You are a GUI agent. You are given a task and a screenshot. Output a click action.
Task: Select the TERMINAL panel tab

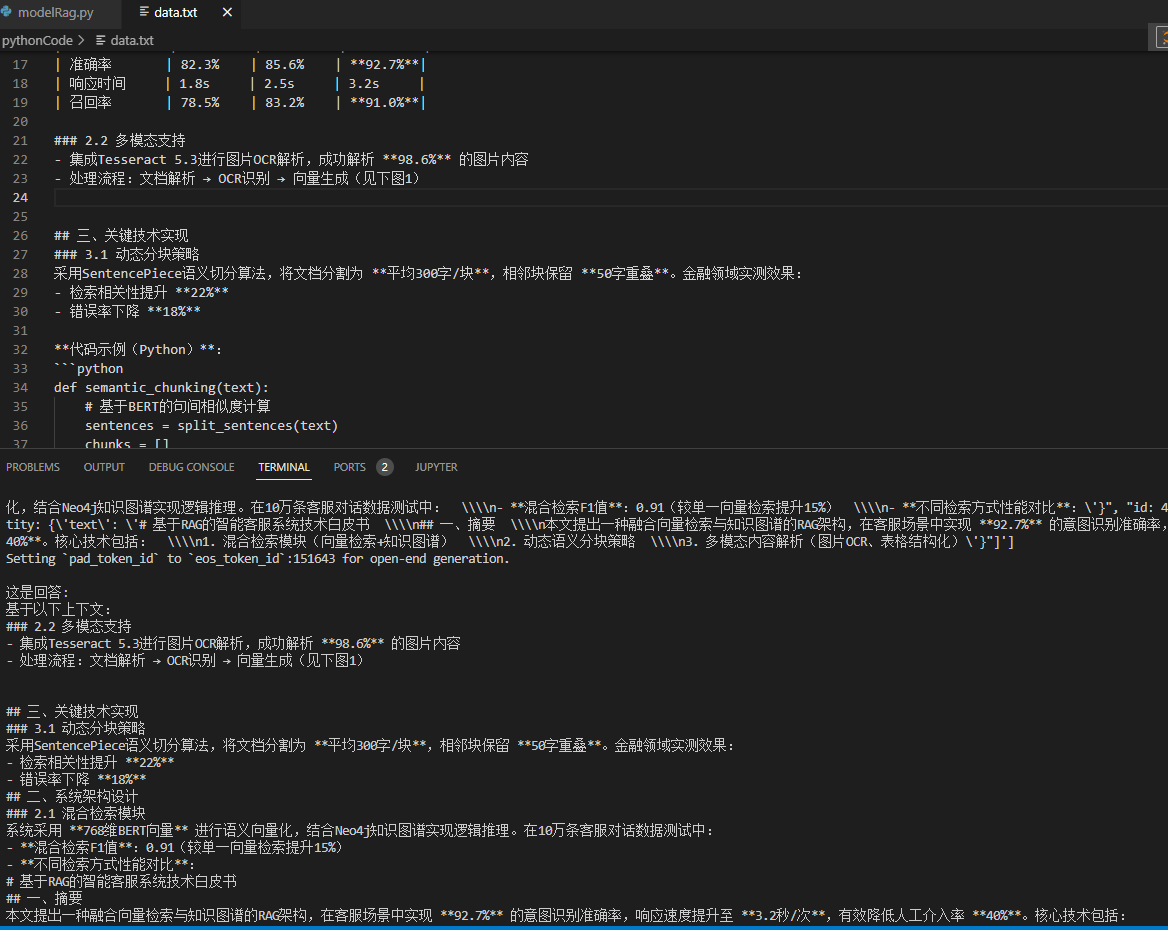tap(284, 467)
